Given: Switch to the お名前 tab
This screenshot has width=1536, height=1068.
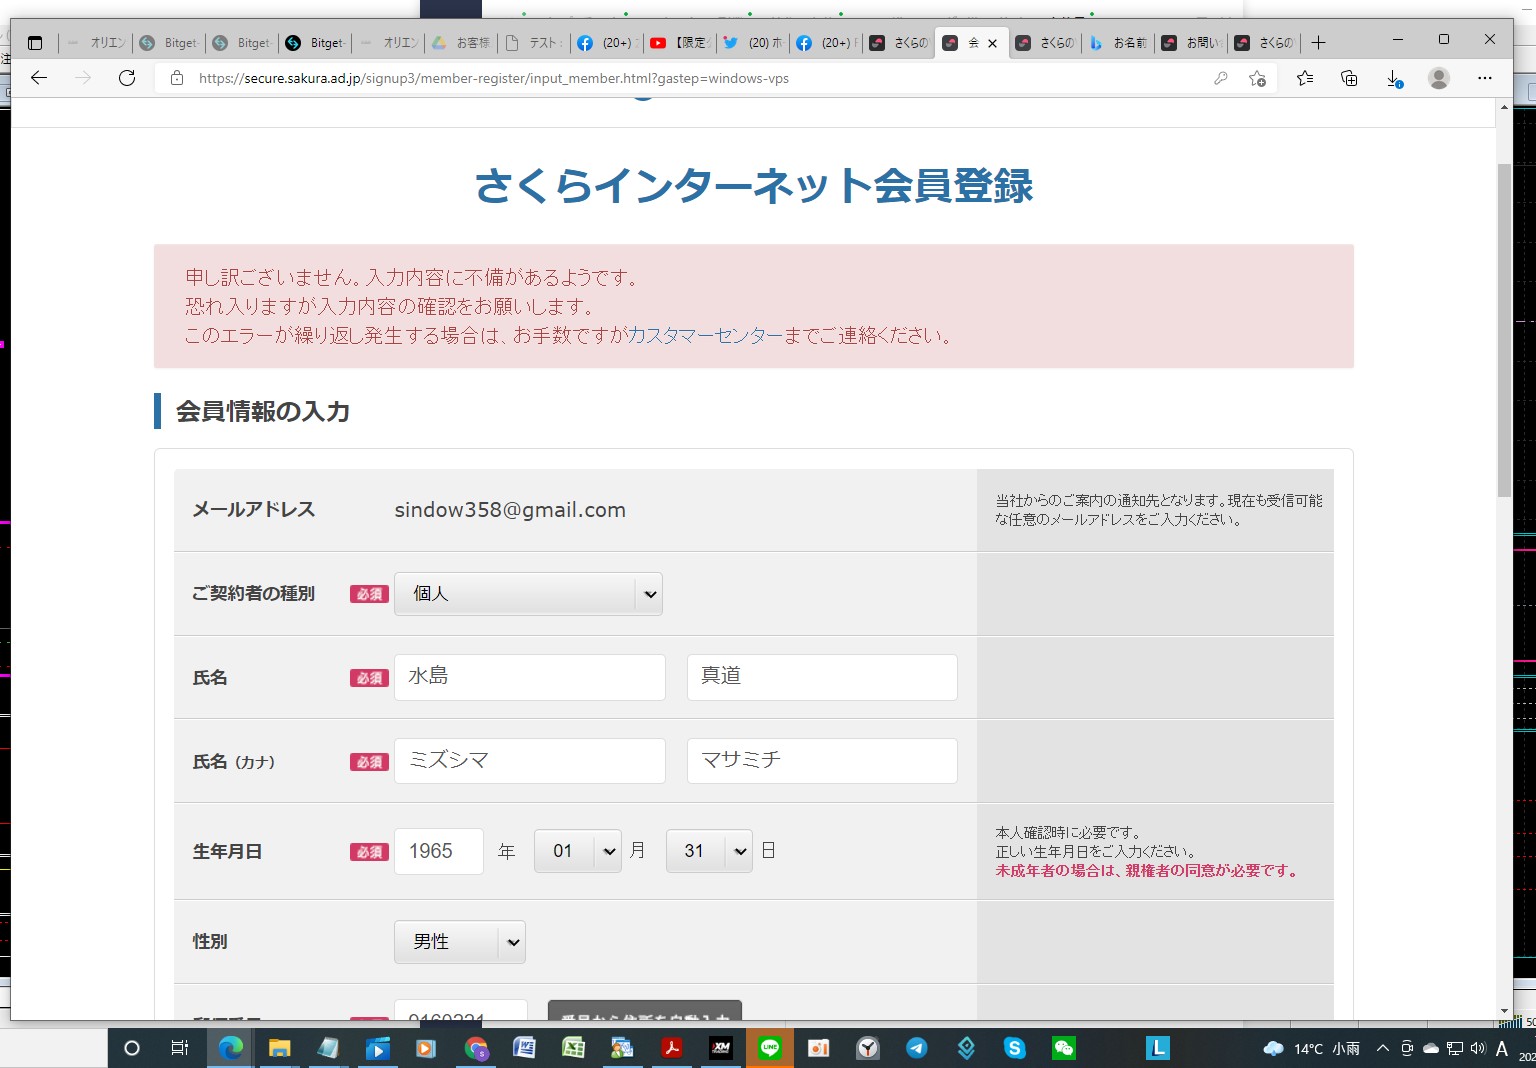Looking at the screenshot, I should click(x=1118, y=43).
